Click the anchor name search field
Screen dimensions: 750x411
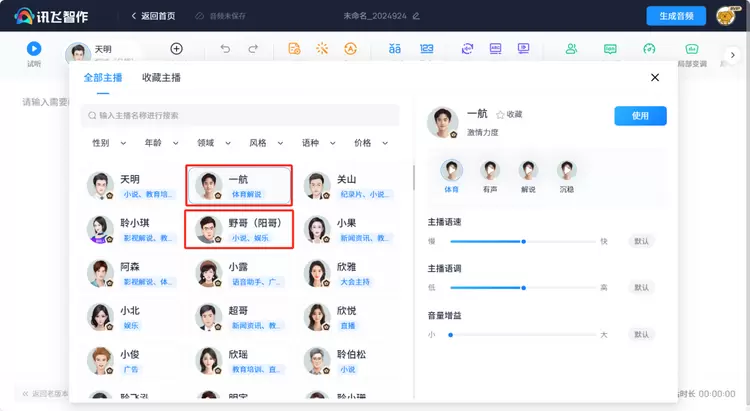tap(240, 115)
